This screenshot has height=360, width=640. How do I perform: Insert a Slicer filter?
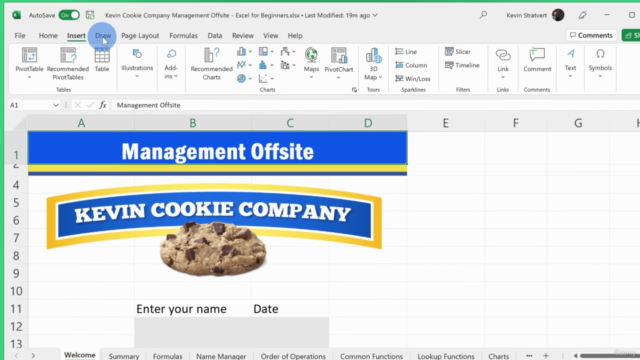458,51
